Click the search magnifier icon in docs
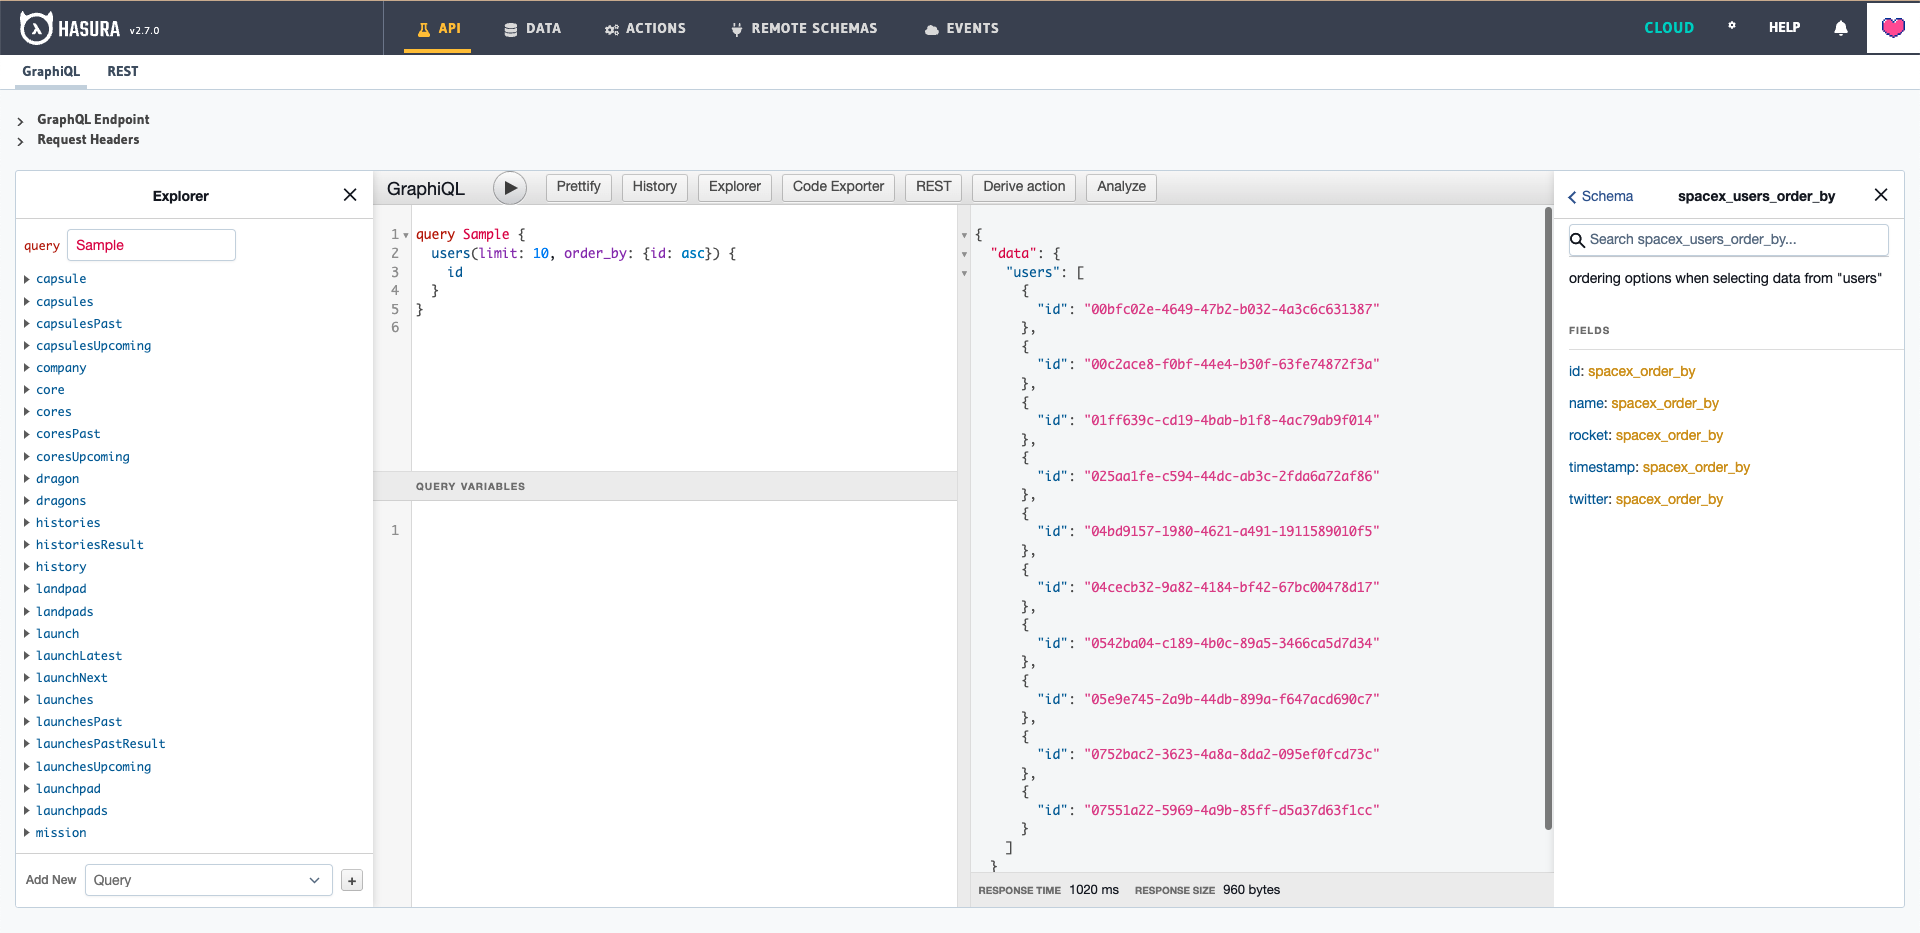The height and width of the screenshot is (933, 1920). 1577,240
